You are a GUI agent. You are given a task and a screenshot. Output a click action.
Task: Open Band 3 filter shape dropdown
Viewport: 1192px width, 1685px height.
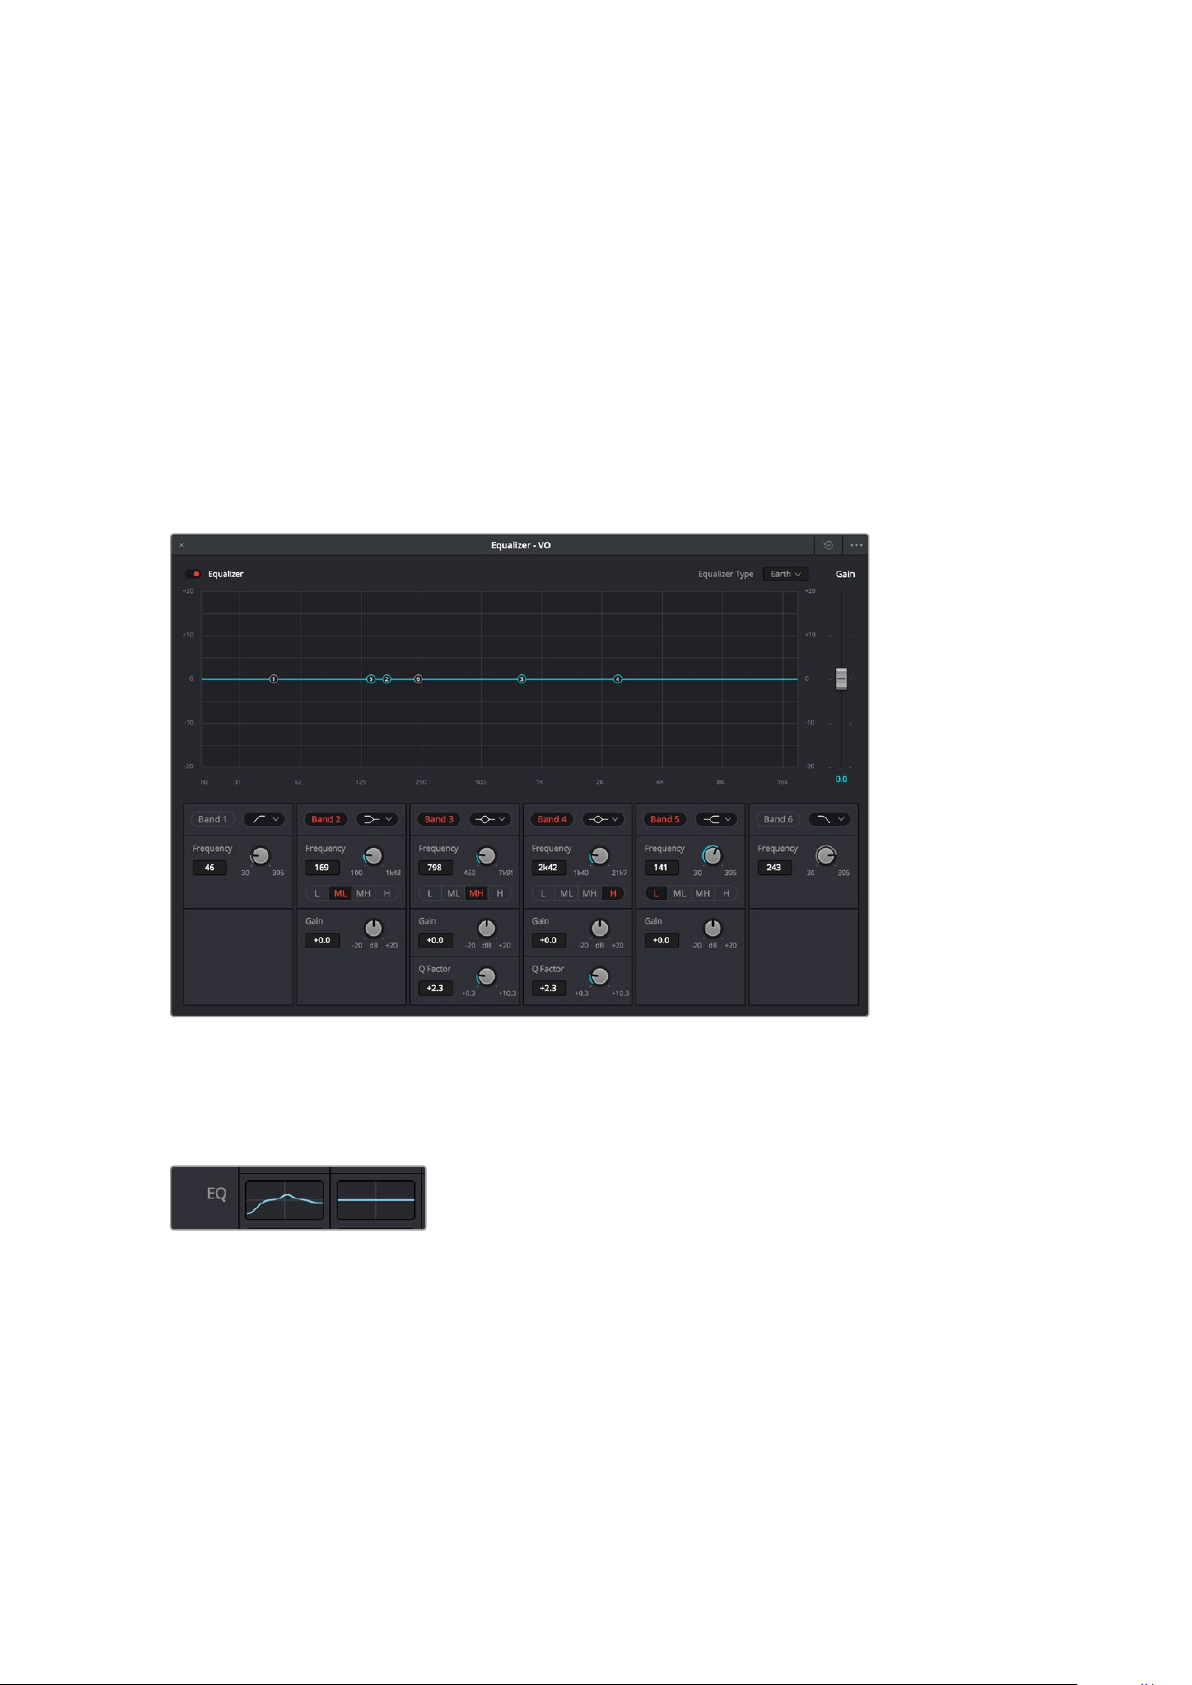point(490,819)
